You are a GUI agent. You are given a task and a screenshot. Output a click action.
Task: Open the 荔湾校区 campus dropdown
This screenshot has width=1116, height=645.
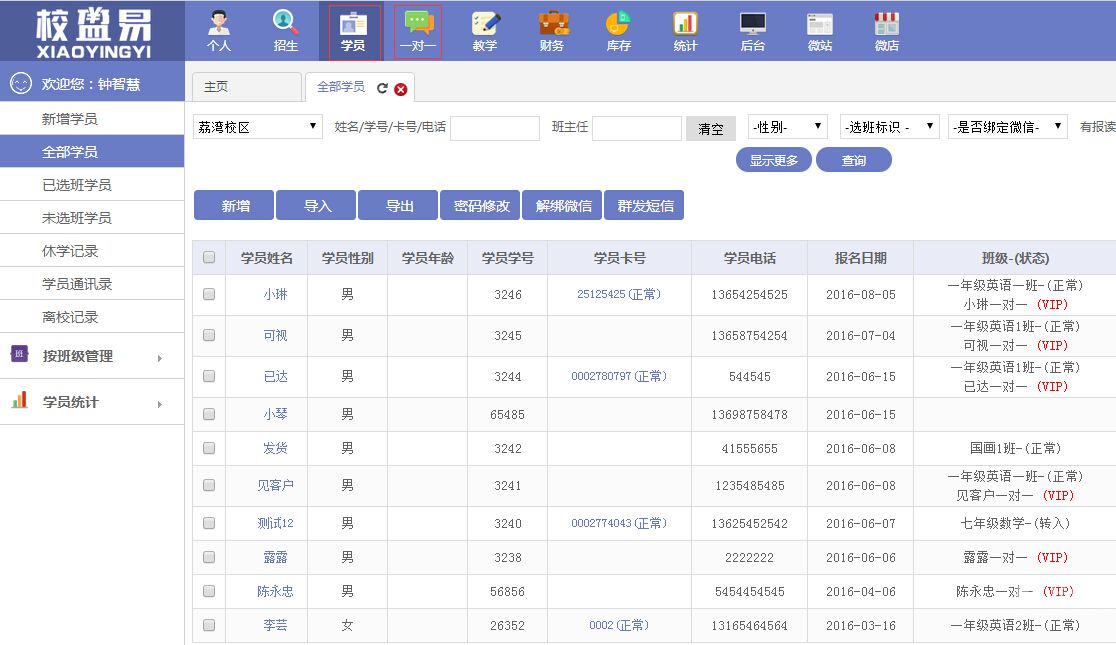257,127
